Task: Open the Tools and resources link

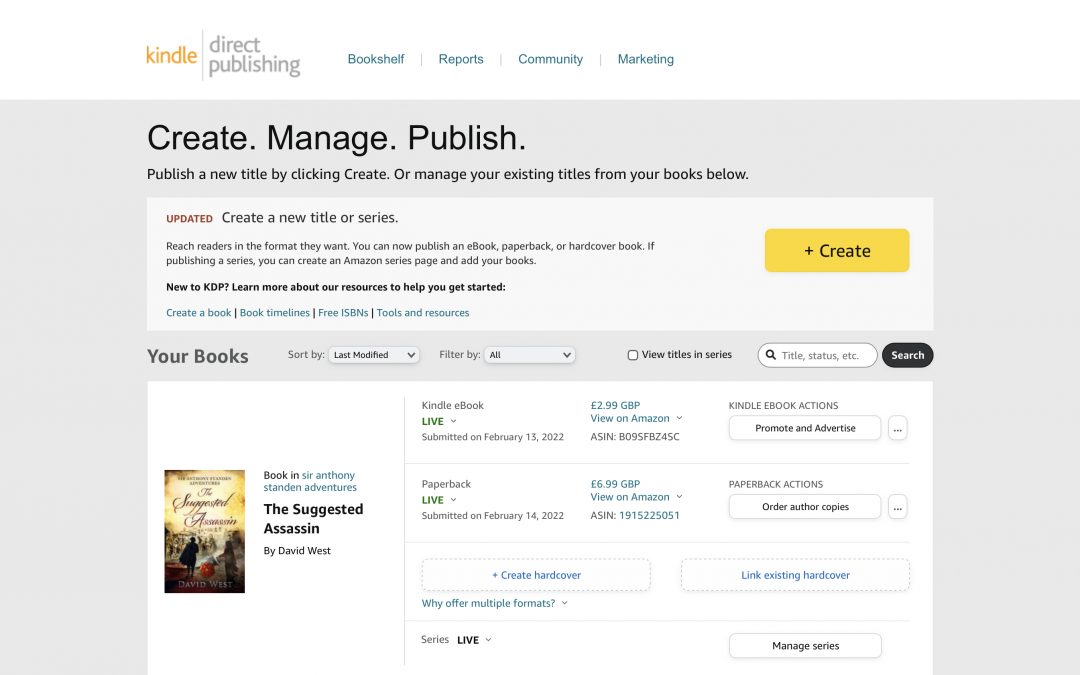Action: pos(423,313)
